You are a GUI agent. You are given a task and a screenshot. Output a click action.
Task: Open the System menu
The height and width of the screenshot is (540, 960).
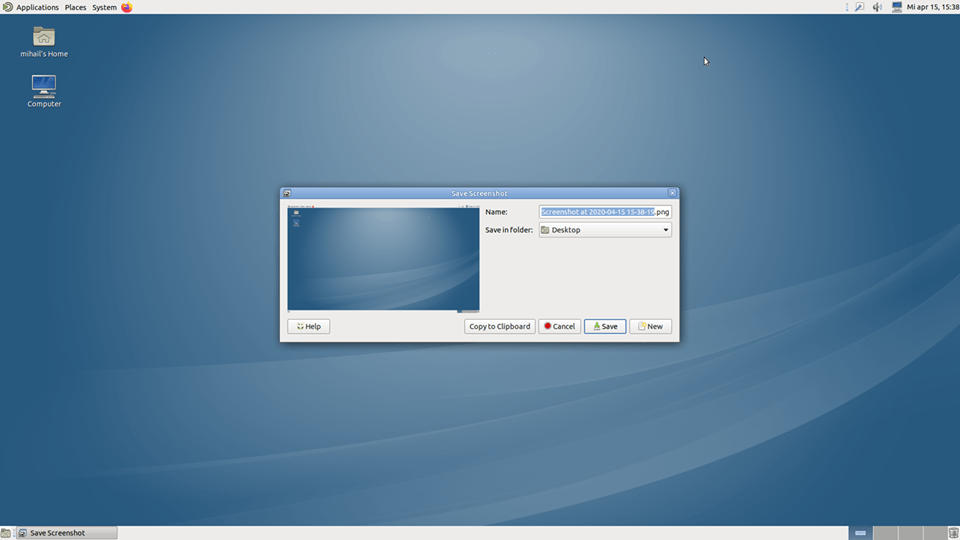tap(104, 7)
